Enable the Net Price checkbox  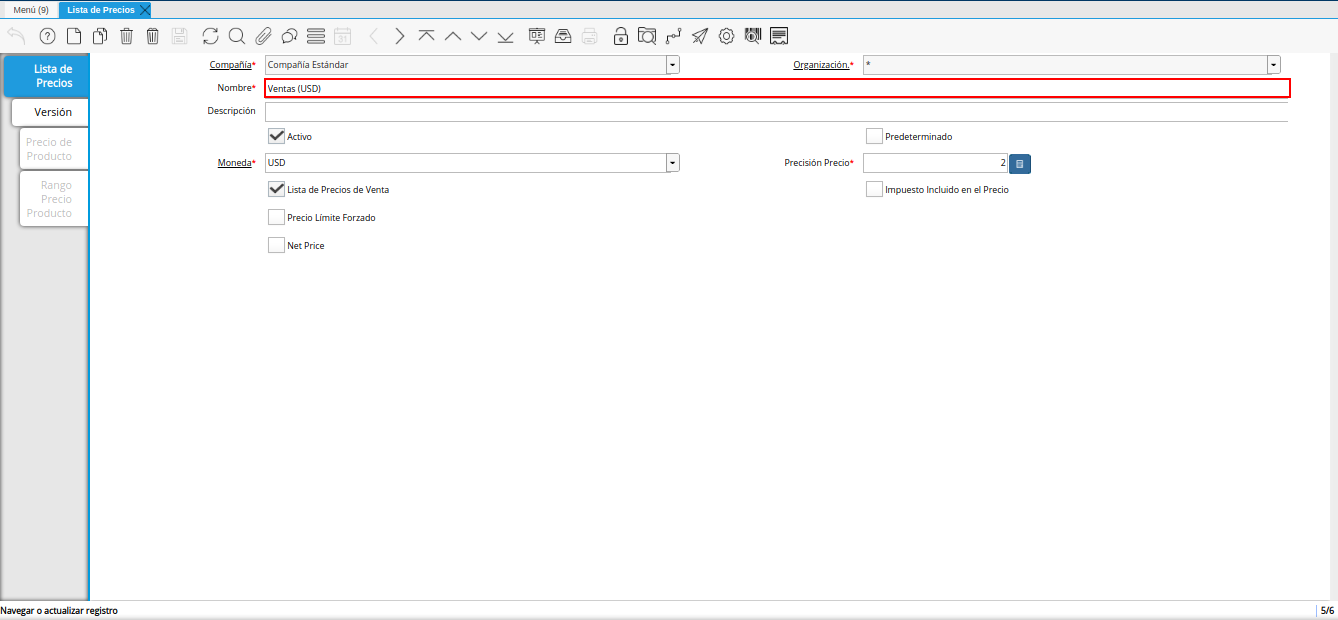(x=277, y=245)
